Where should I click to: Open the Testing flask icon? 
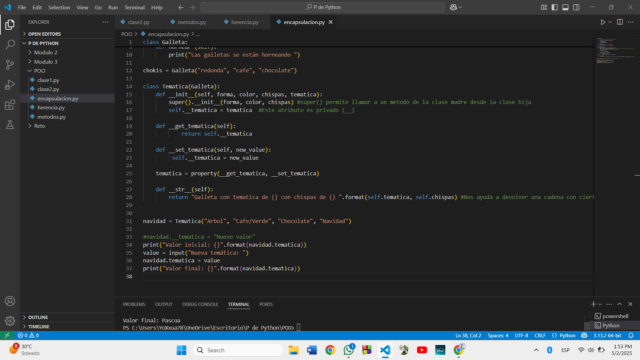[10, 124]
